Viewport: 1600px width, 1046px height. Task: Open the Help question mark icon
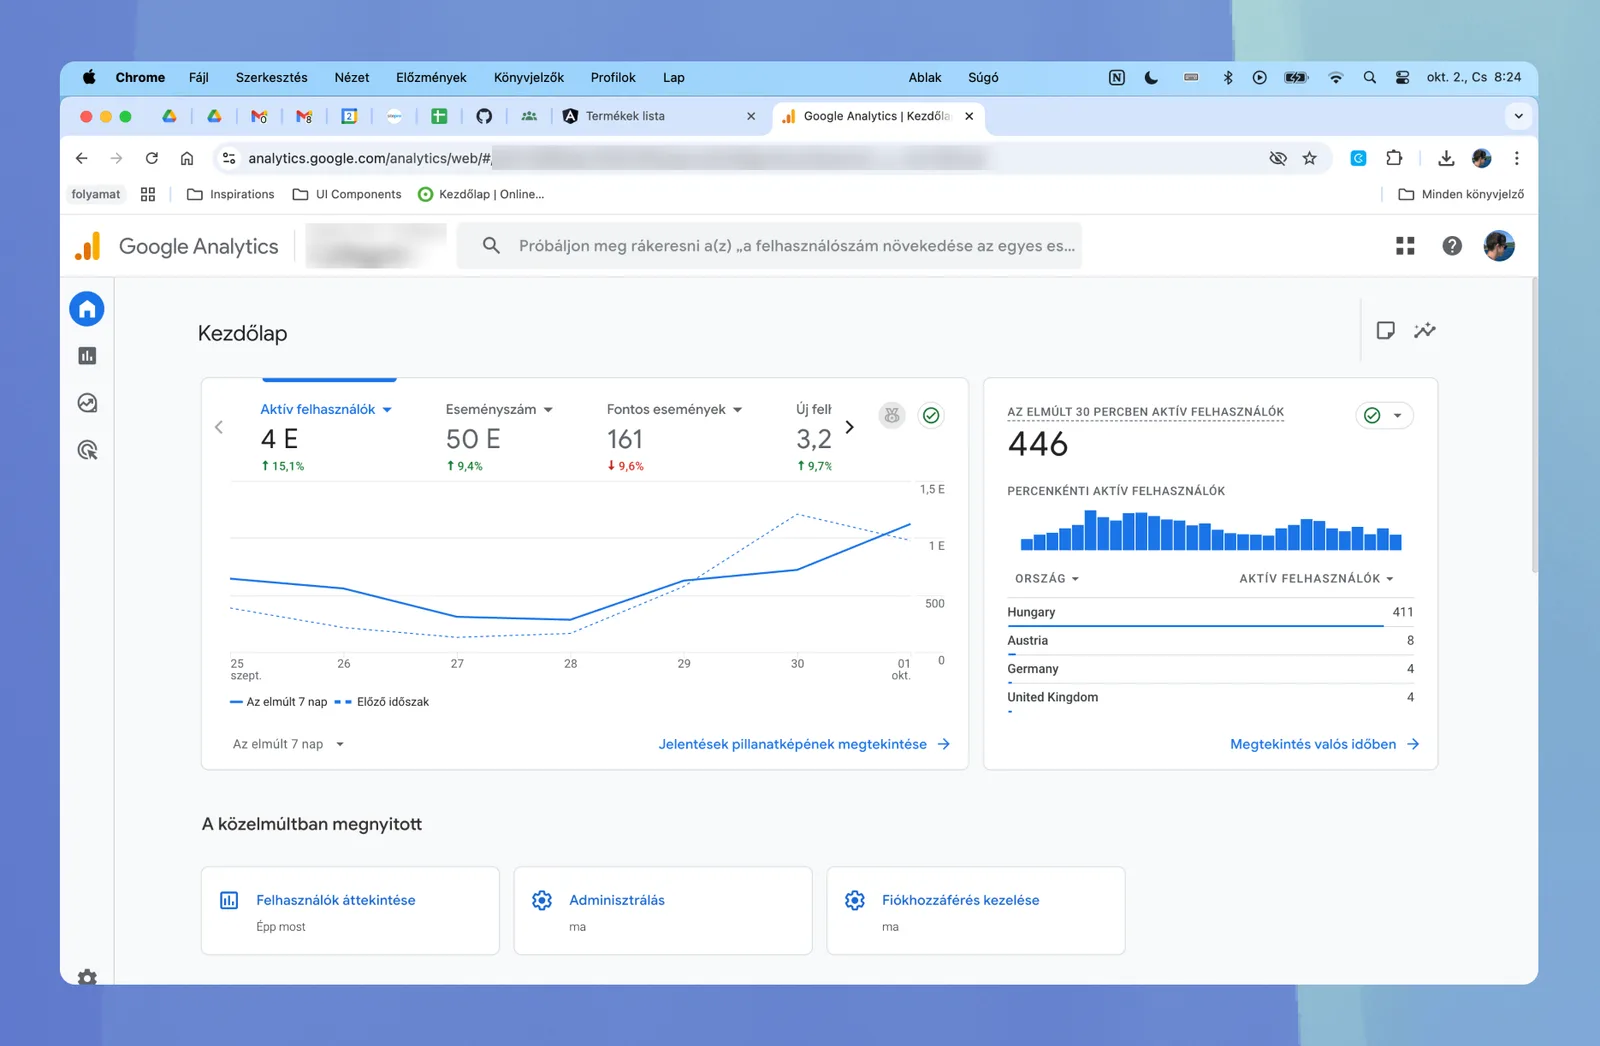1452,246
